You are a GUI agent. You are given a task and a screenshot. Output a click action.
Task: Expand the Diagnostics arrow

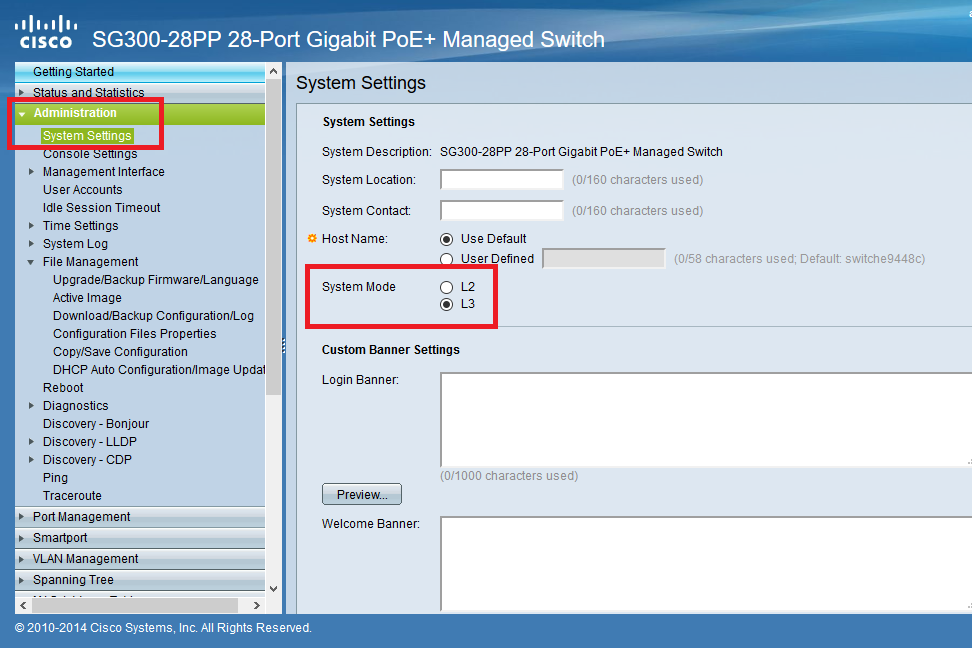coord(32,406)
